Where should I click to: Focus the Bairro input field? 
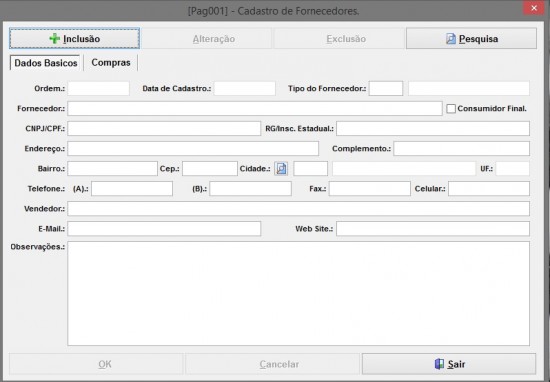113,168
